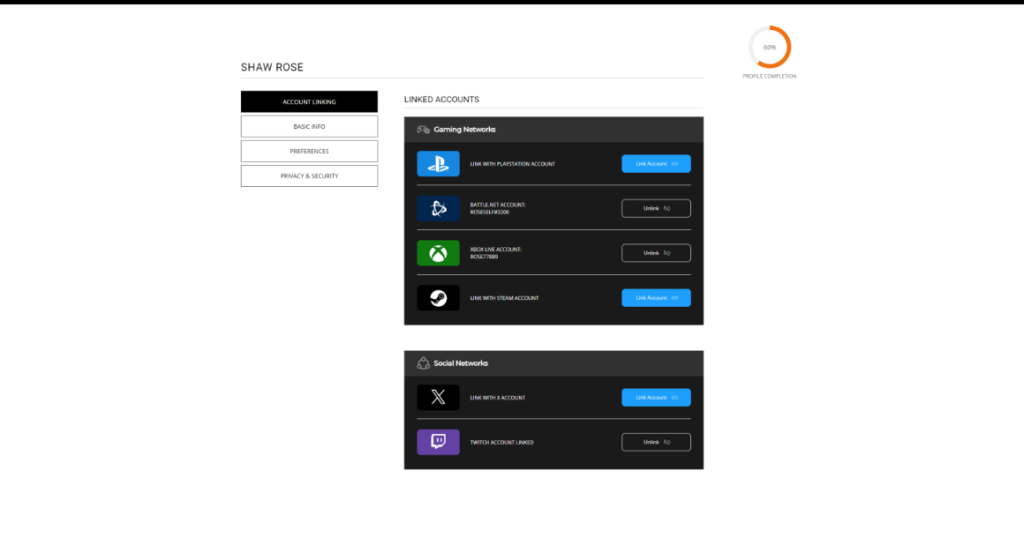Click the Gaming Networks controller icon
Image resolution: width=1024 pixels, height=538 pixels.
[x=423, y=129]
